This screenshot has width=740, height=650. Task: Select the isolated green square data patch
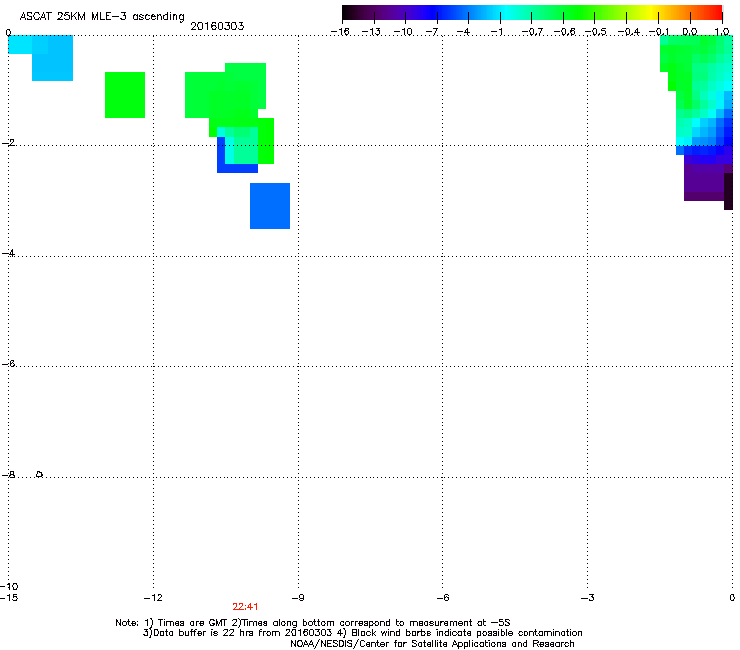(125, 95)
